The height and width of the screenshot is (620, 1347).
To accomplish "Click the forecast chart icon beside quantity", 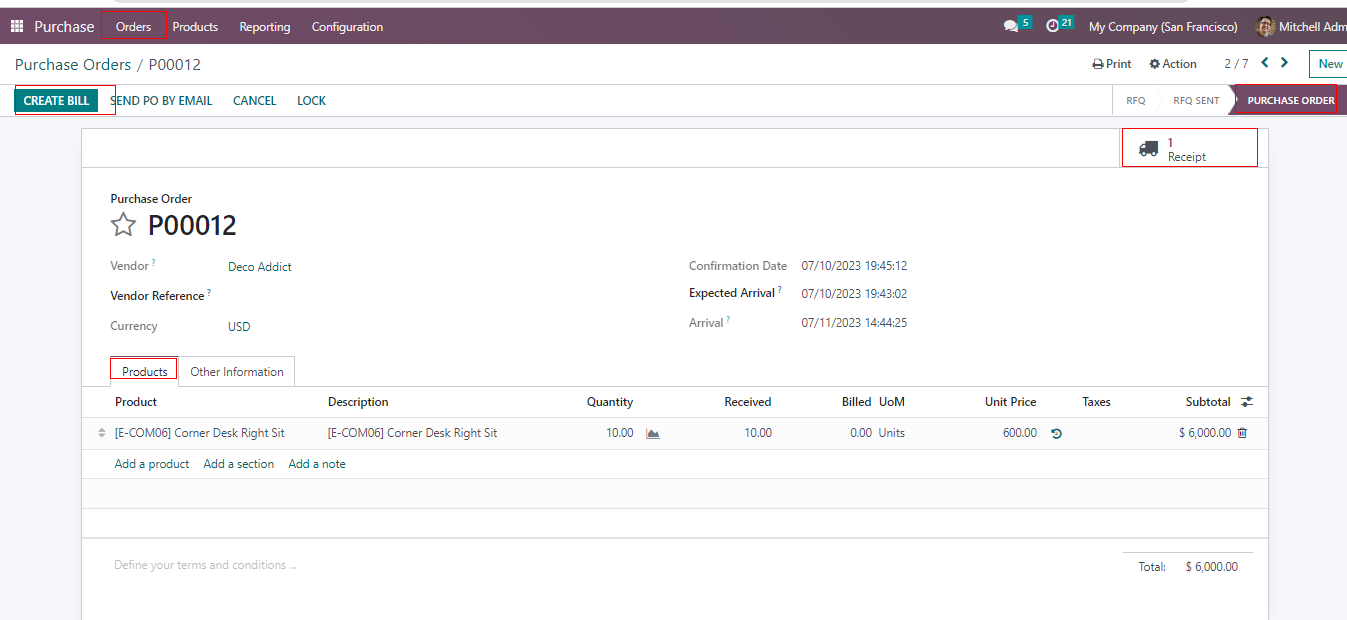I will pos(653,434).
